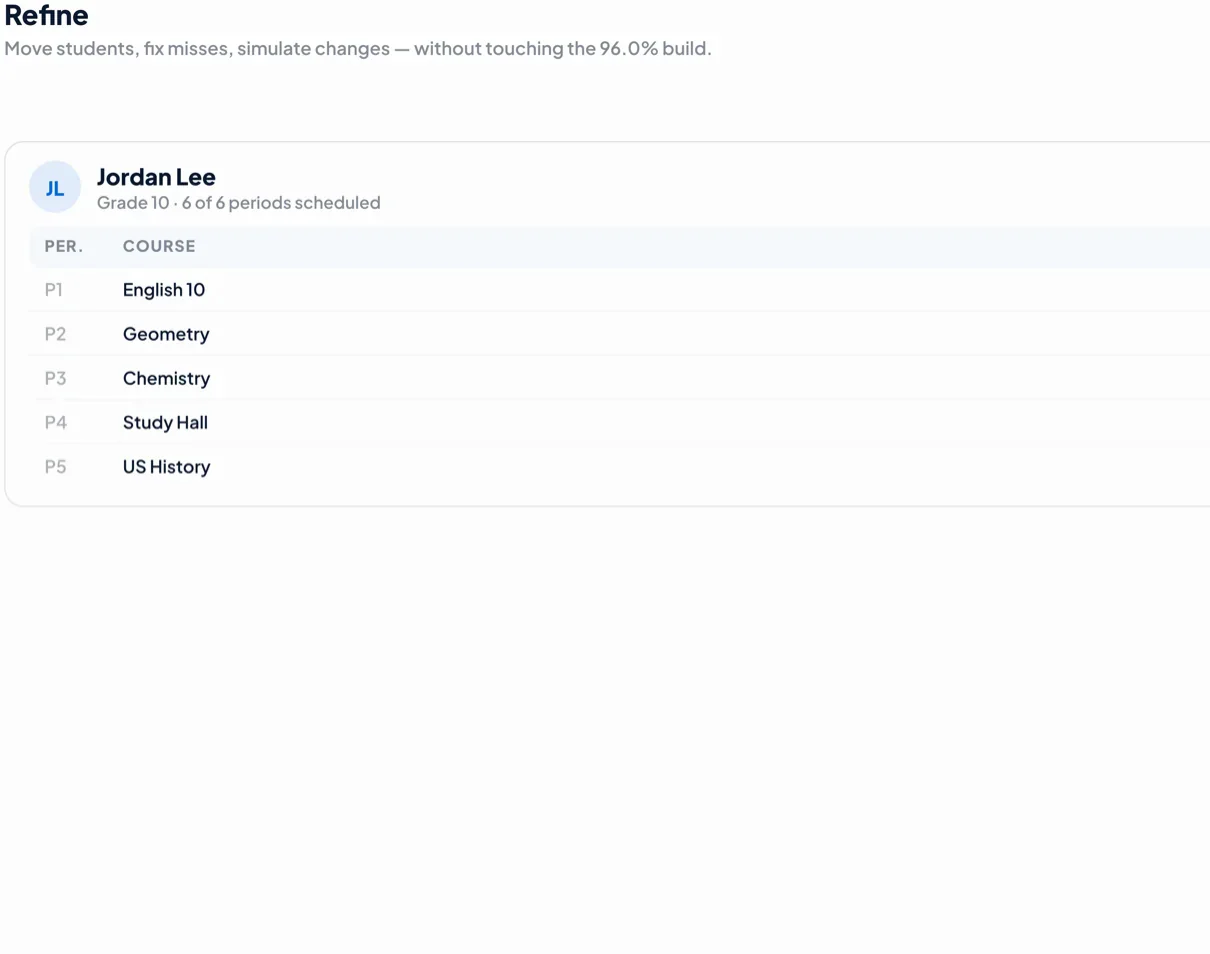Click the PER. column header
This screenshot has height=954, width=1210.
[x=64, y=246]
